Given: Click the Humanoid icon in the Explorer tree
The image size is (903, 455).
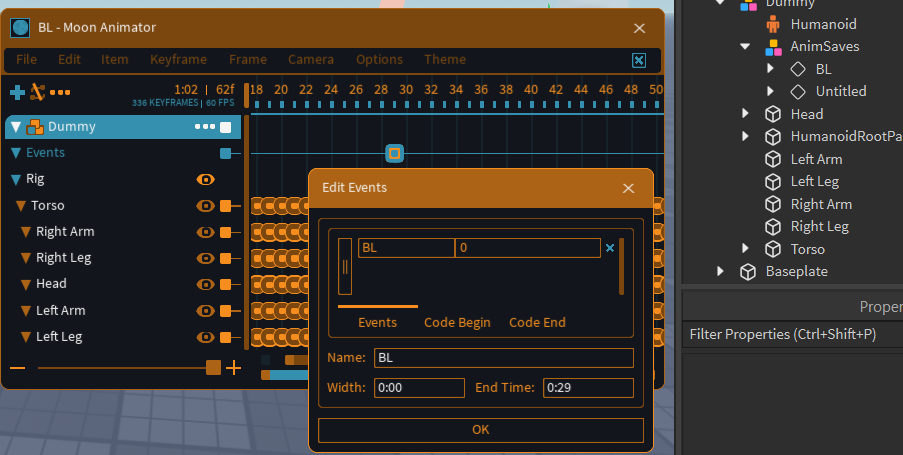Looking at the screenshot, I should tap(773, 24).
